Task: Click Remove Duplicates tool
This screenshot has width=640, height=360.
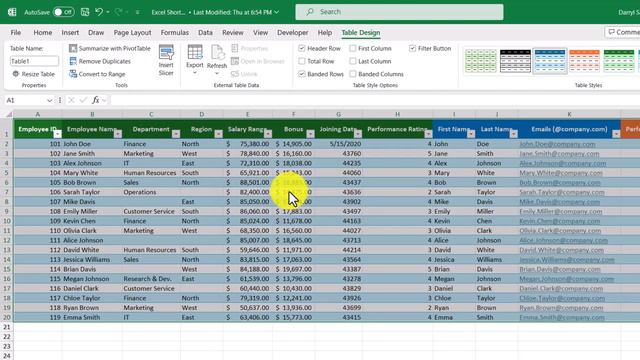Action: 100,61
